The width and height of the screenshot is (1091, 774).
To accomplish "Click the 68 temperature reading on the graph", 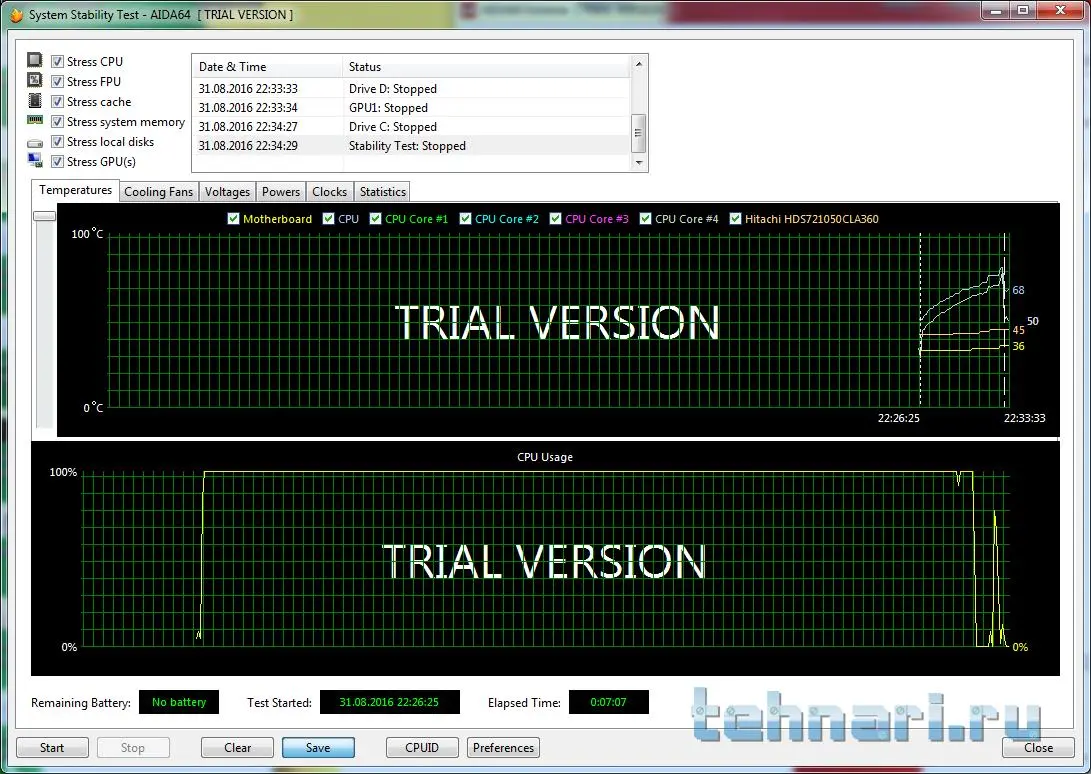I will click(1018, 290).
